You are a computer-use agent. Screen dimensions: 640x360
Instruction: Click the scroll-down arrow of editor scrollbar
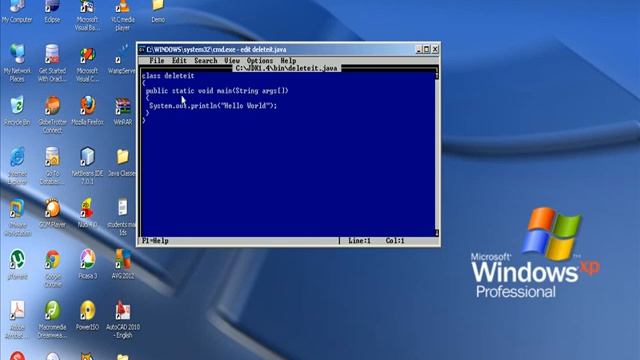pyautogui.click(x=437, y=233)
